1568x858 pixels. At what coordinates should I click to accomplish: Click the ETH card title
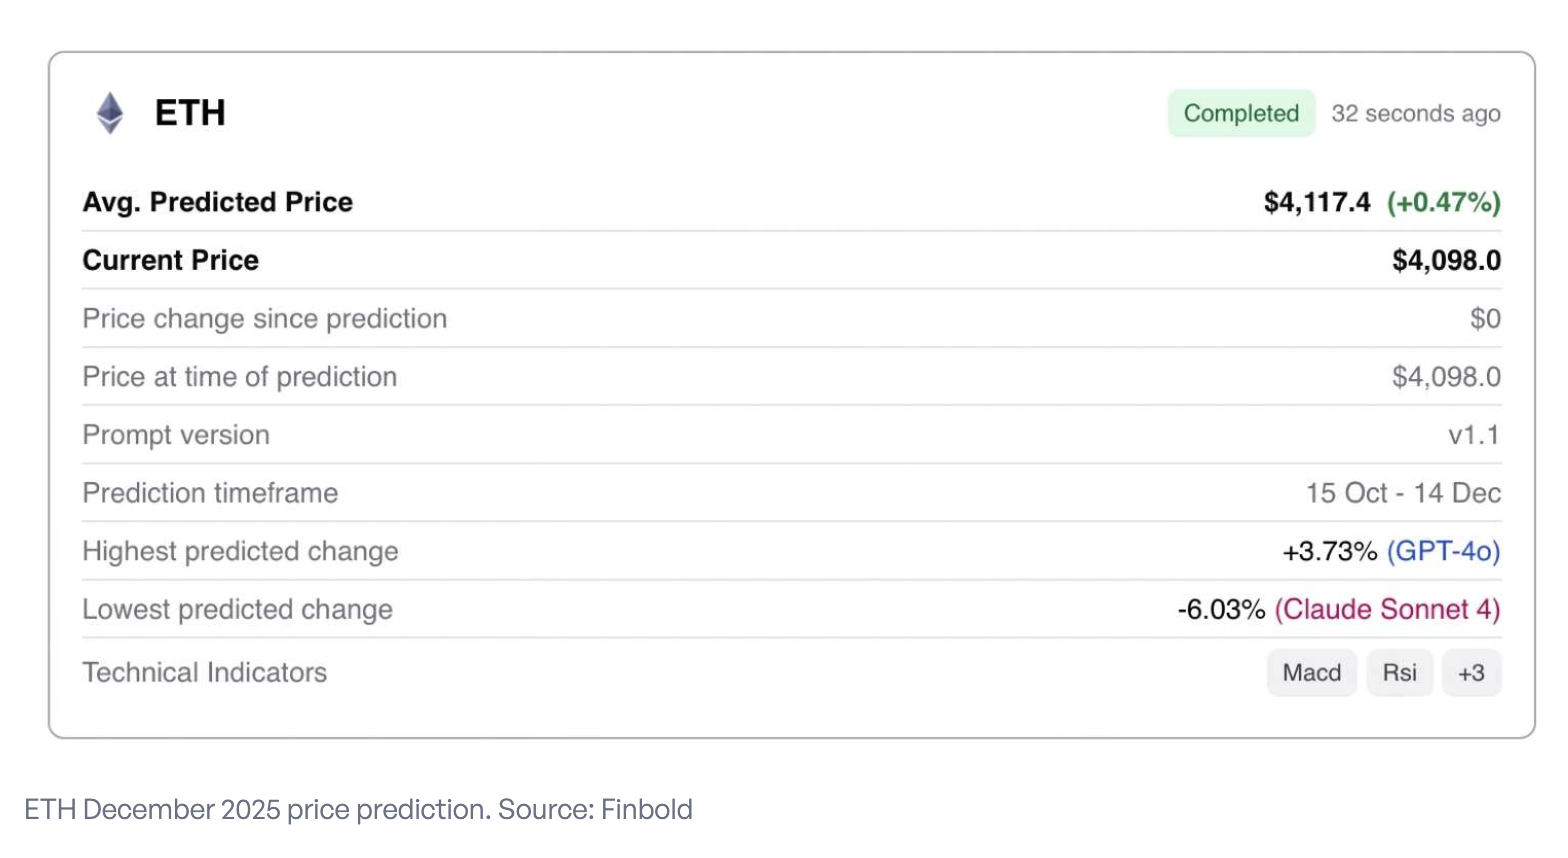[190, 113]
